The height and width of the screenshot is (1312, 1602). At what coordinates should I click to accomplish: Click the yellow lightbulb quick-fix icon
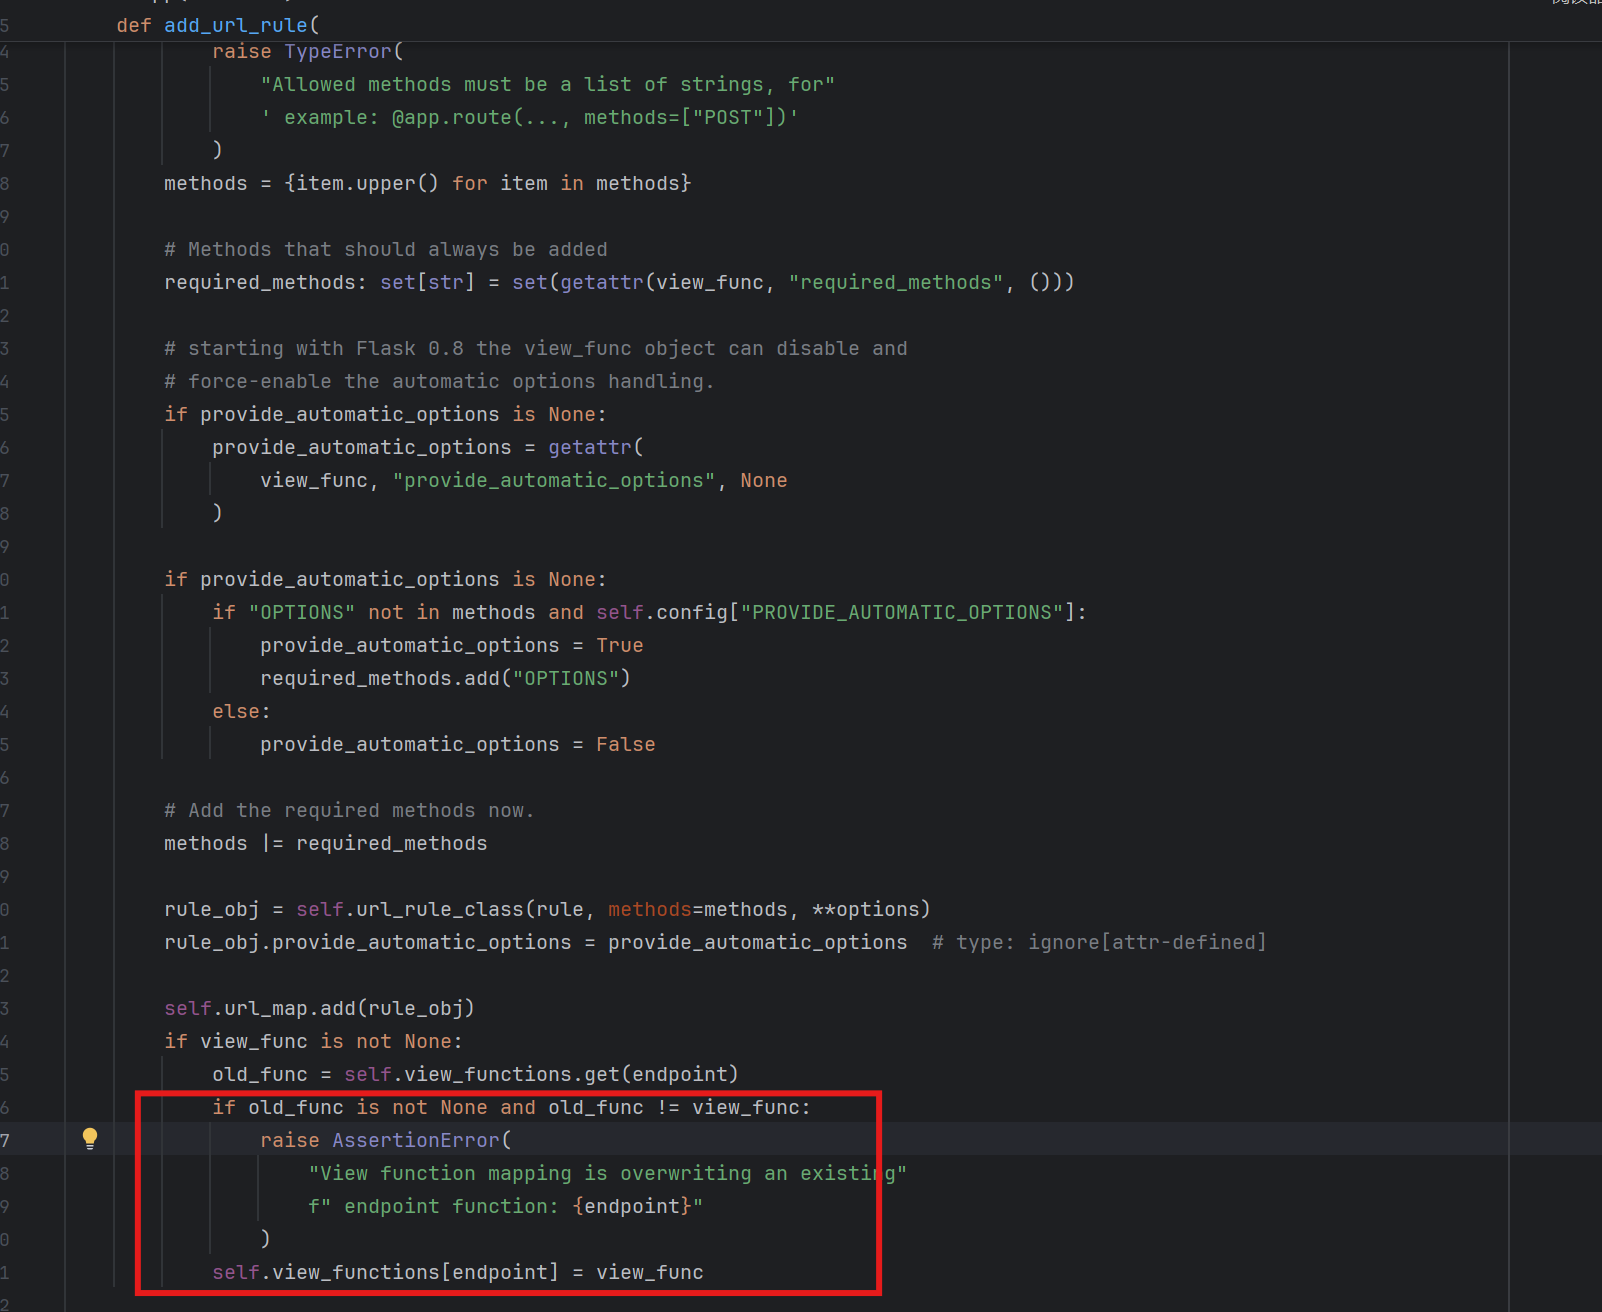pyautogui.click(x=90, y=1138)
